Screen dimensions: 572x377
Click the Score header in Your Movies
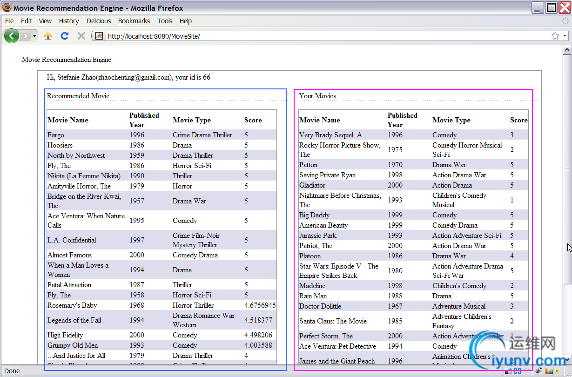click(x=518, y=120)
